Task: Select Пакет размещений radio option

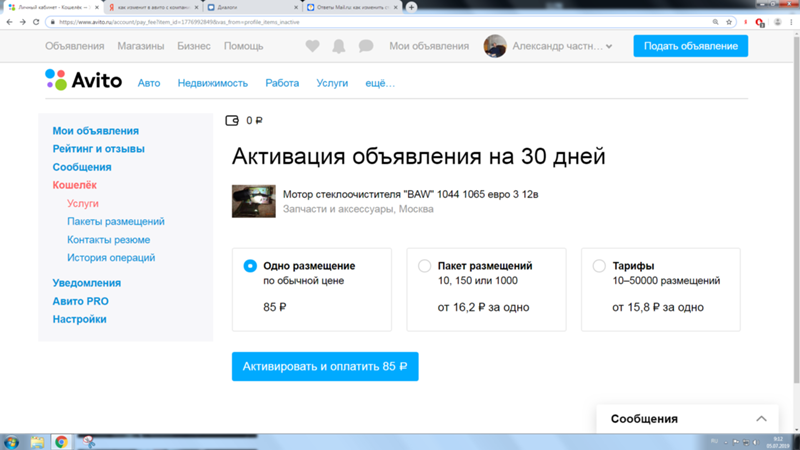Action: click(424, 266)
